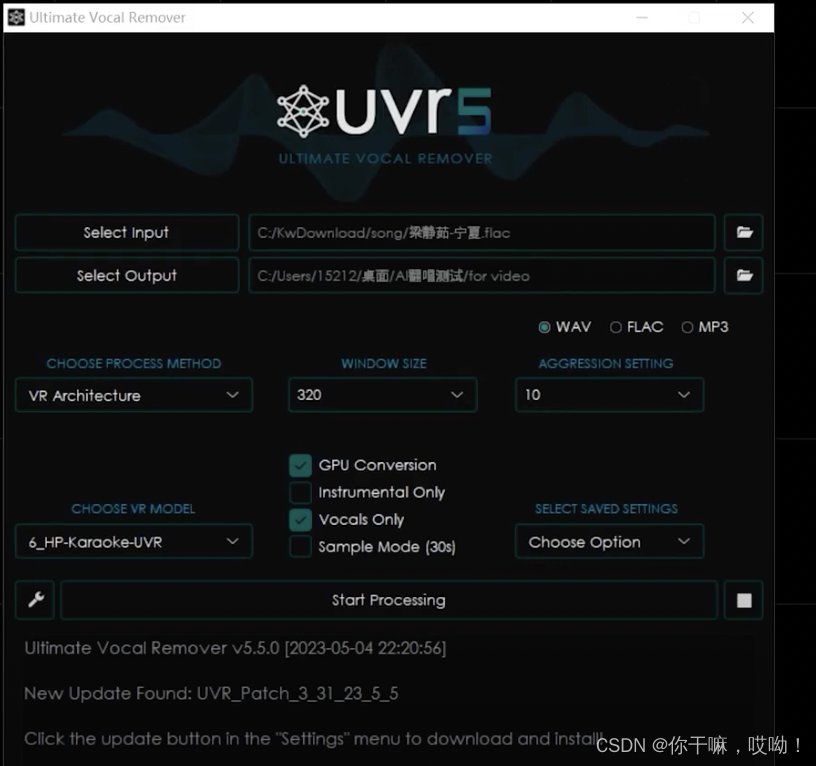Image resolution: width=816 pixels, height=766 pixels.
Task: Click Select Output button
Action: coord(126,275)
